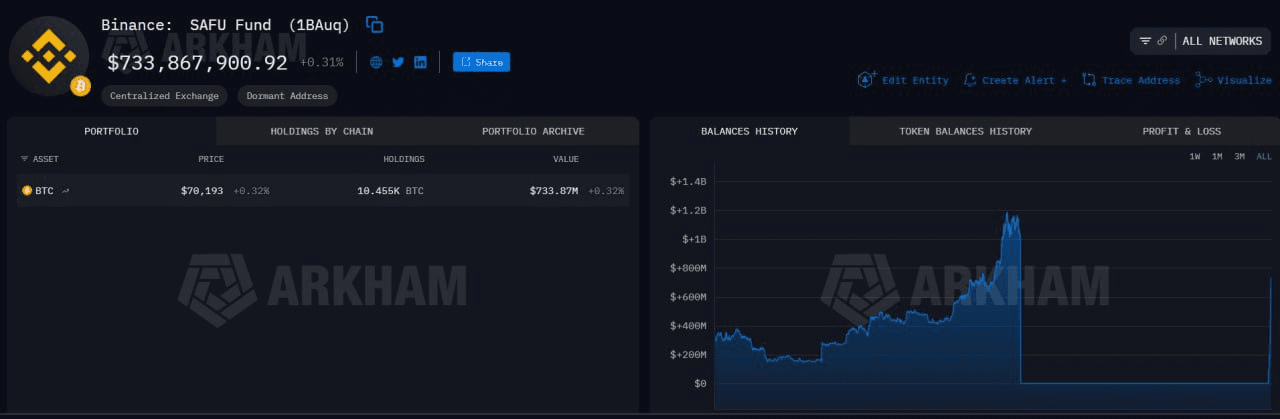The height and width of the screenshot is (419, 1280).
Task: Click the Trace Address link
Action: pyautogui.click(x=1131, y=80)
